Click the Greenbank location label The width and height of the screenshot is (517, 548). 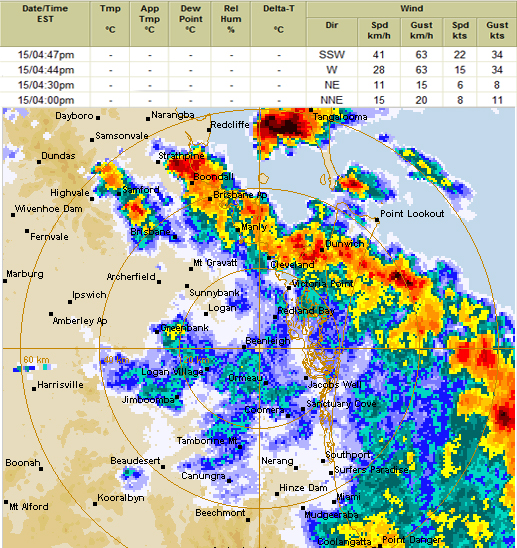click(184, 328)
